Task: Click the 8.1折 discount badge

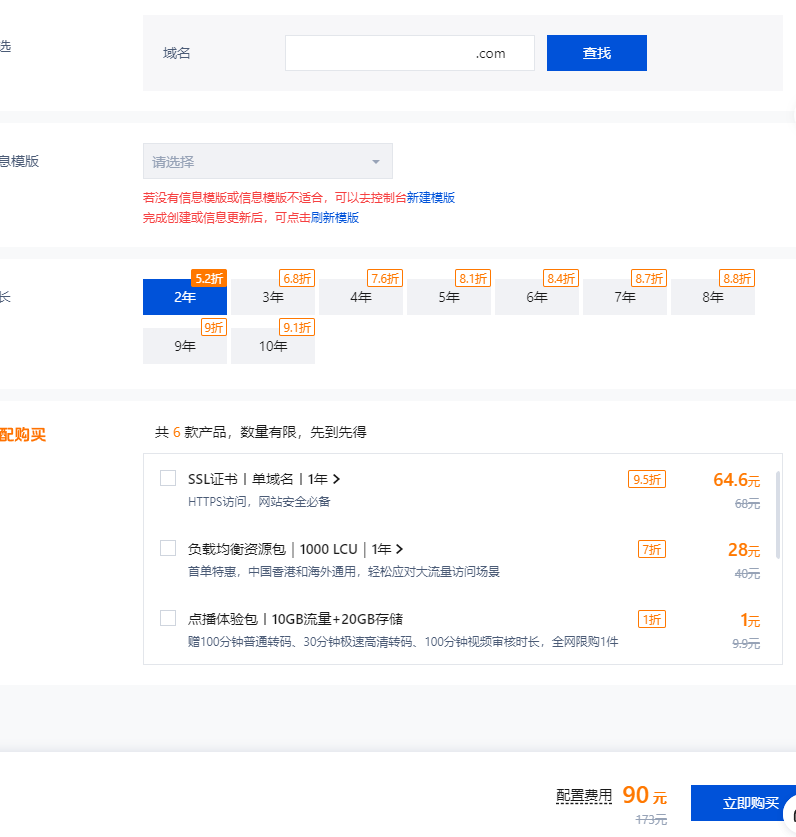Action: [x=473, y=278]
